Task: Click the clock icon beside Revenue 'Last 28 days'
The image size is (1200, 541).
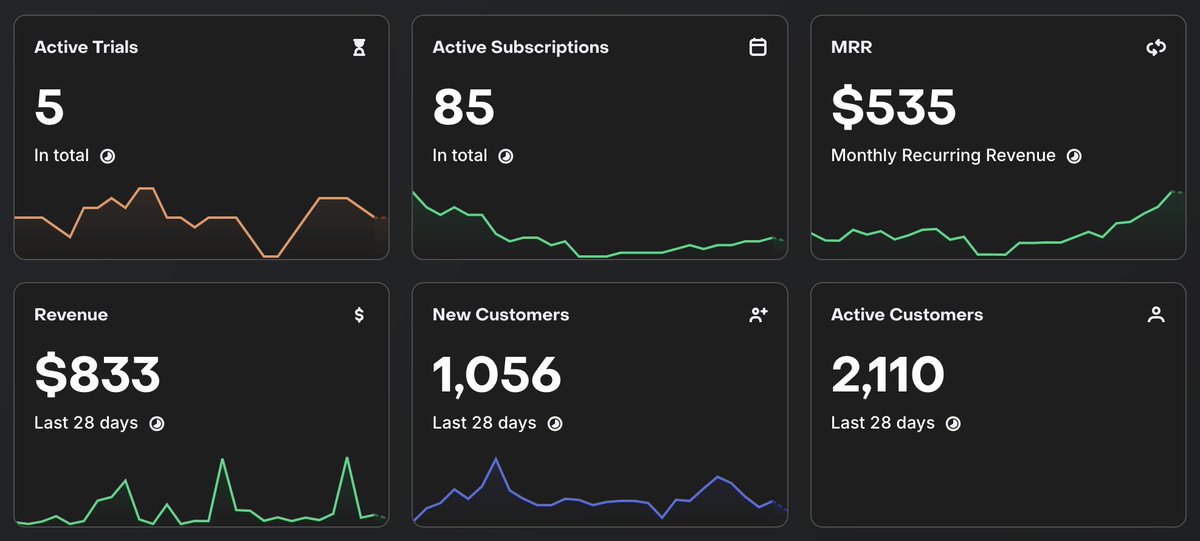Action: point(157,423)
